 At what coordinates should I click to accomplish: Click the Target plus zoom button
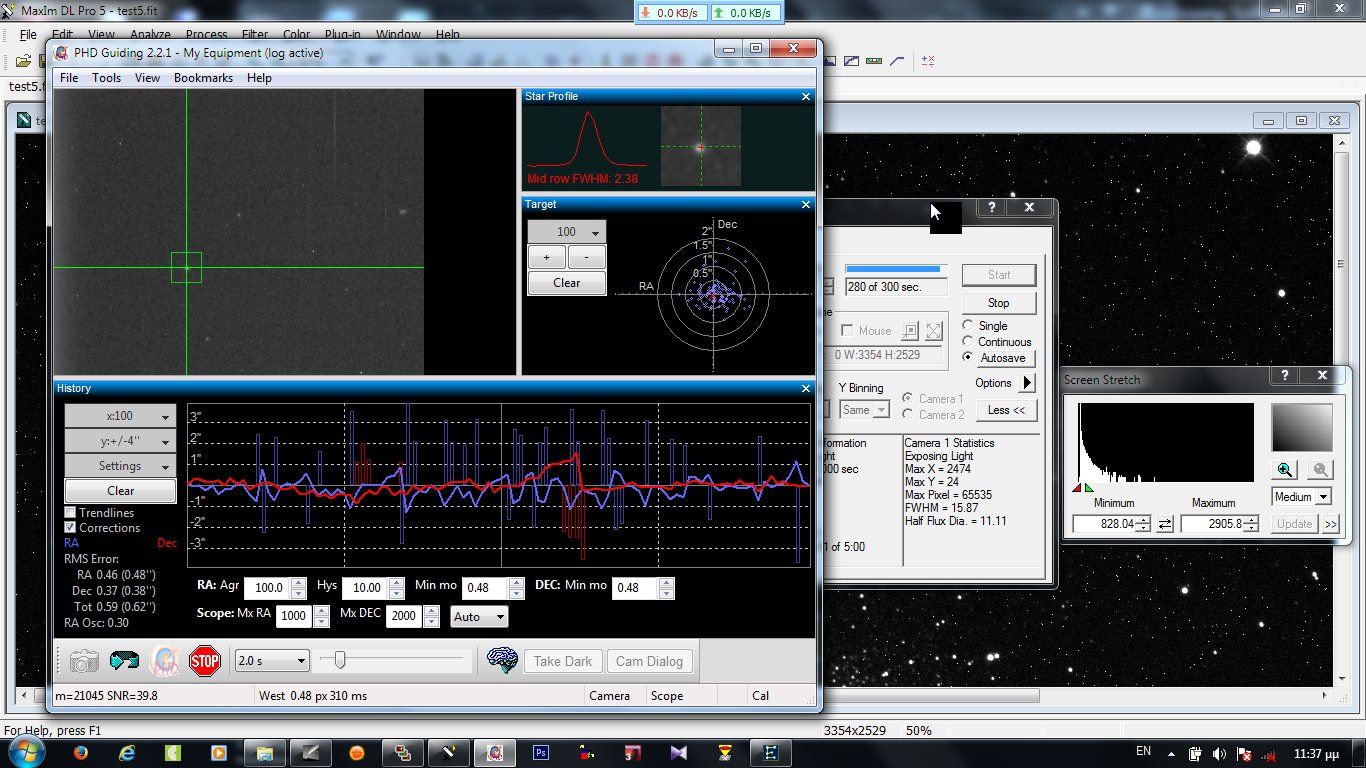click(x=546, y=257)
